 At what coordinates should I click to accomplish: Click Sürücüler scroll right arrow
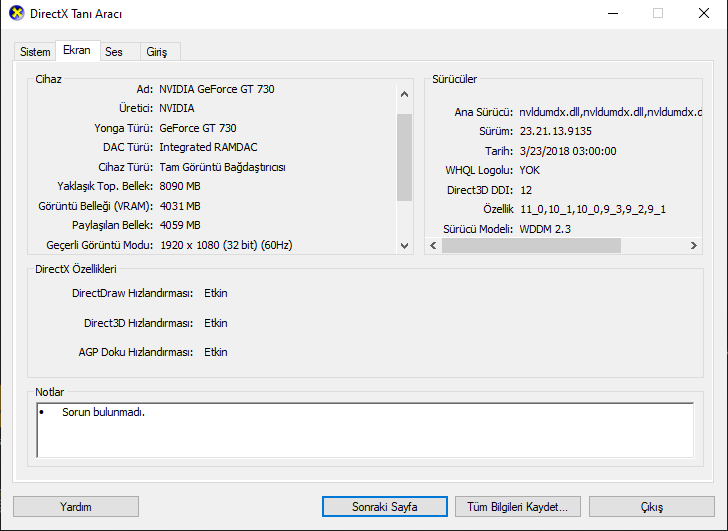click(x=694, y=246)
